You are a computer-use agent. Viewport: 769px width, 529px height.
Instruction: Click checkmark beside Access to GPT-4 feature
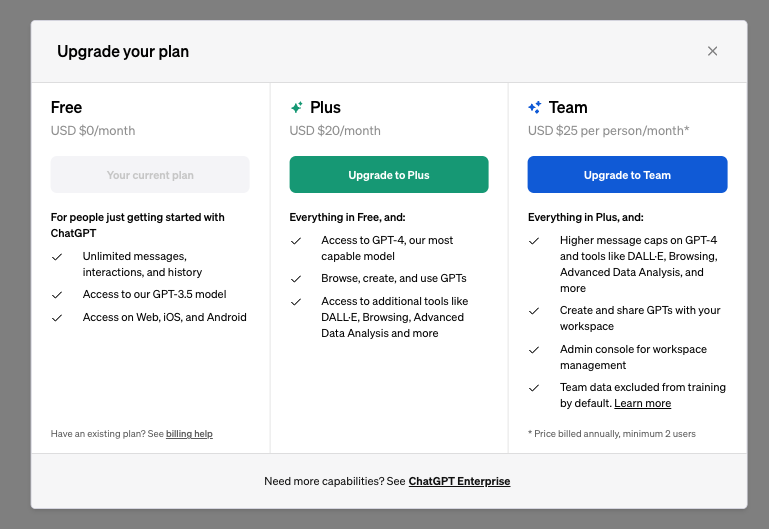[296, 241]
